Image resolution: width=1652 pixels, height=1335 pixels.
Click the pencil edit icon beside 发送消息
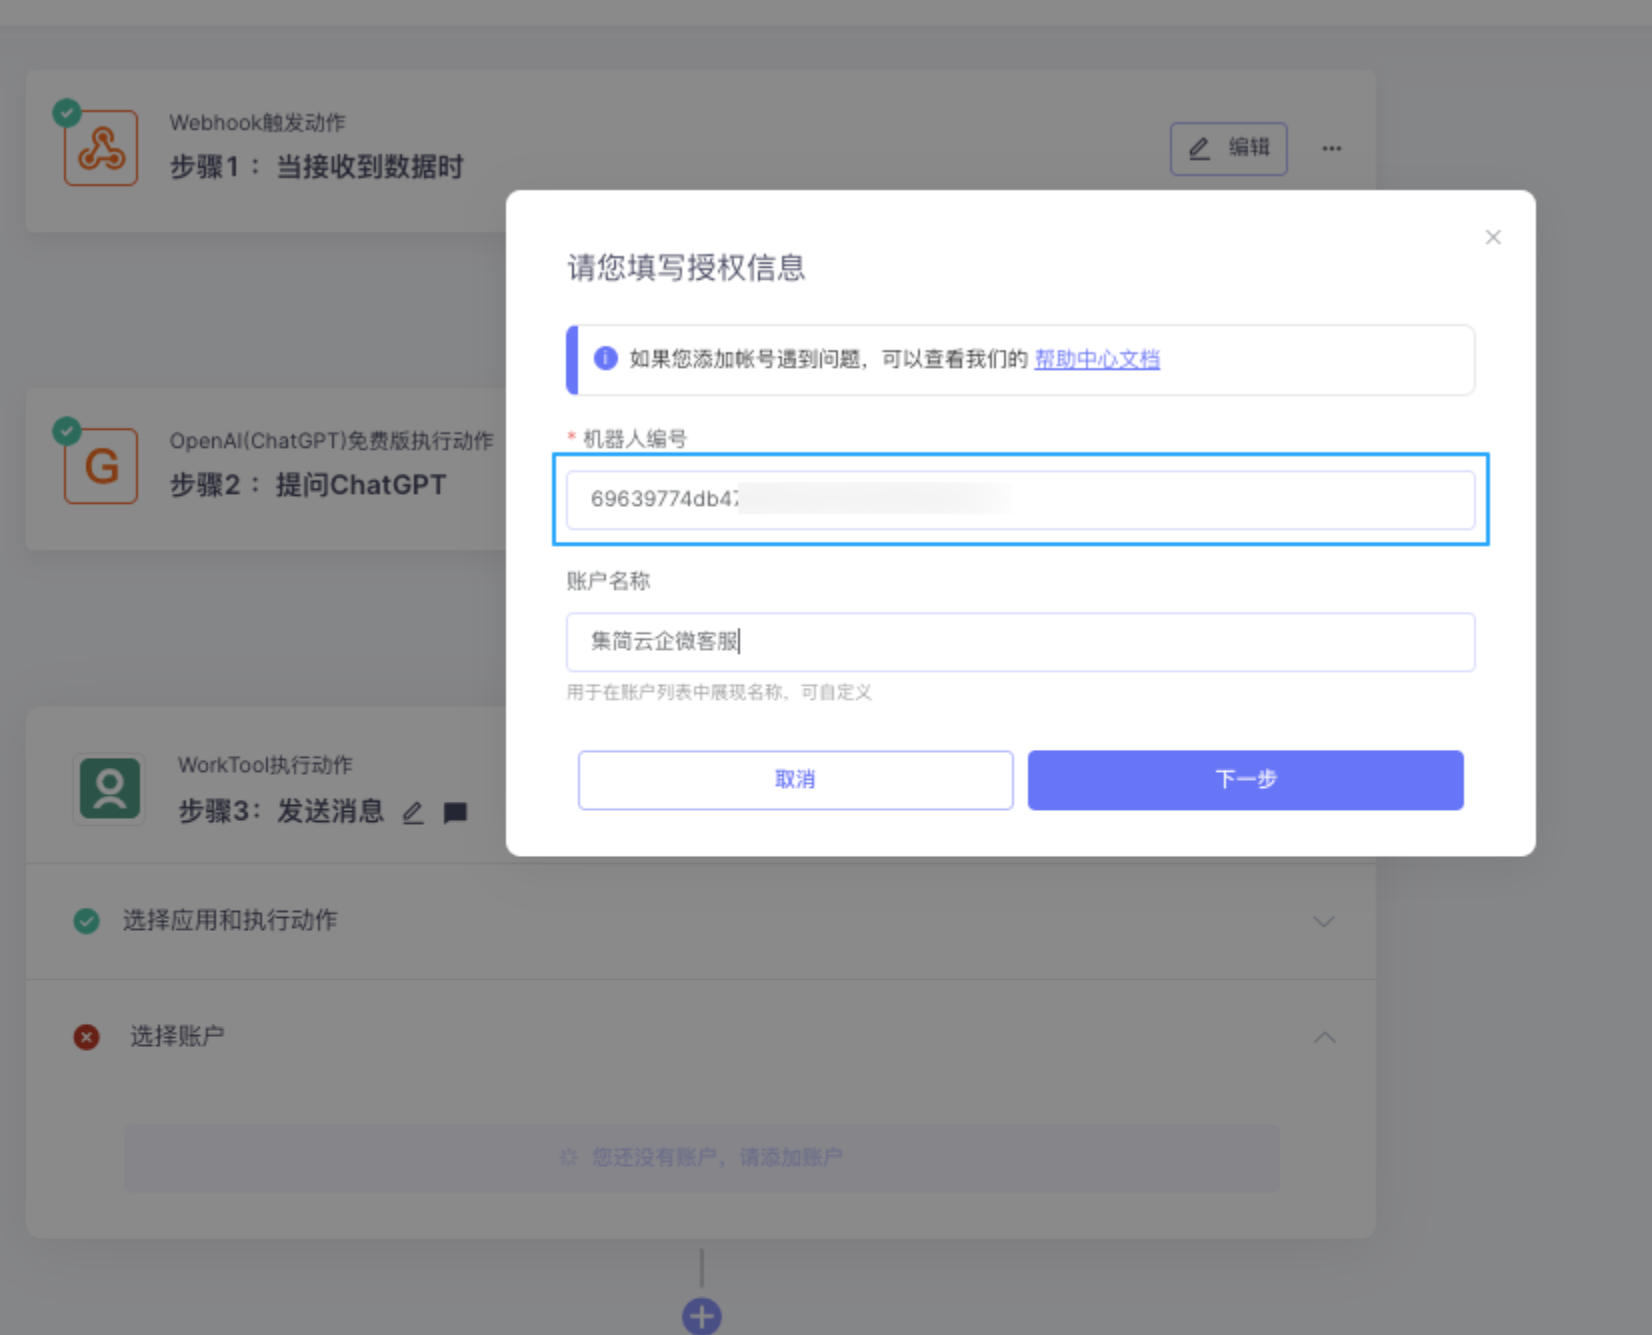tap(413, 813)
